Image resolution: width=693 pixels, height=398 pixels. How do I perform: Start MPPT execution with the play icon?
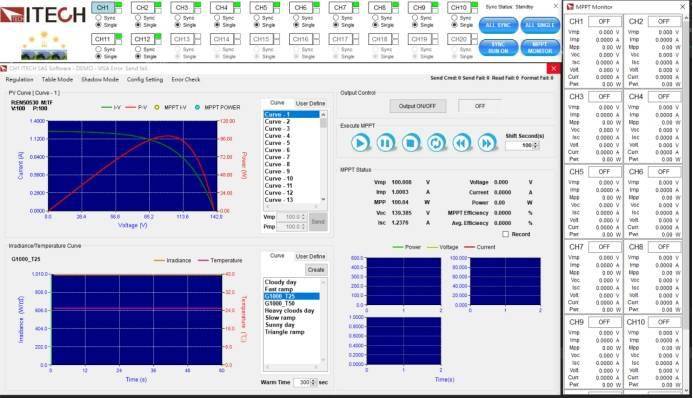[360, 143]
